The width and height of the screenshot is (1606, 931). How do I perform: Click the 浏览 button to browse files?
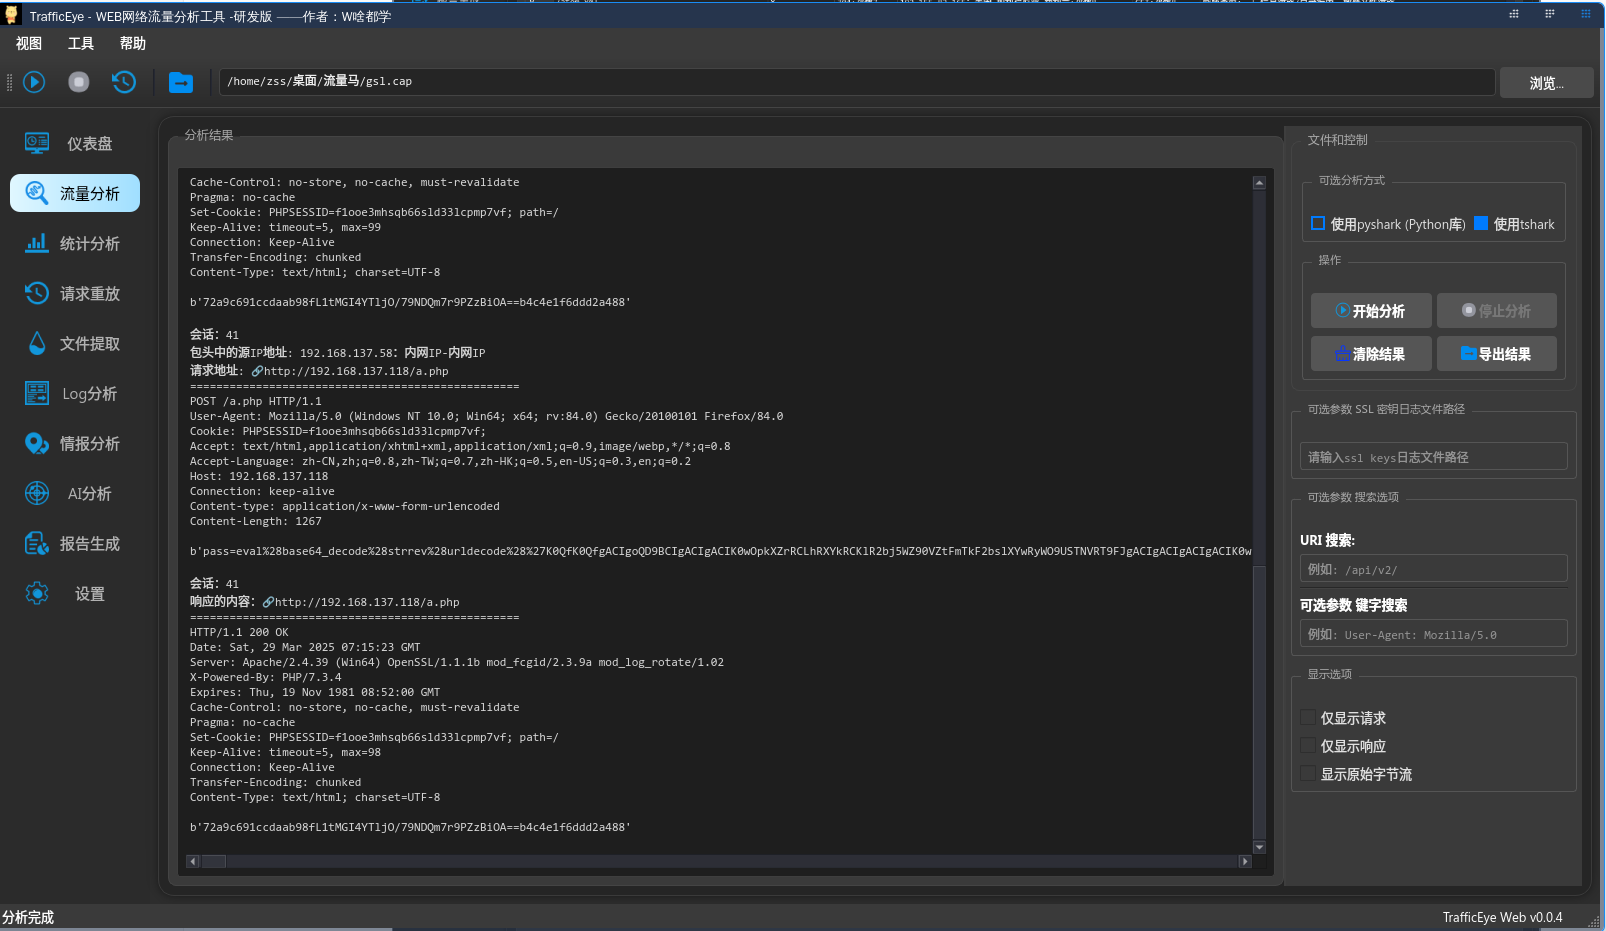click(1546, 82)
